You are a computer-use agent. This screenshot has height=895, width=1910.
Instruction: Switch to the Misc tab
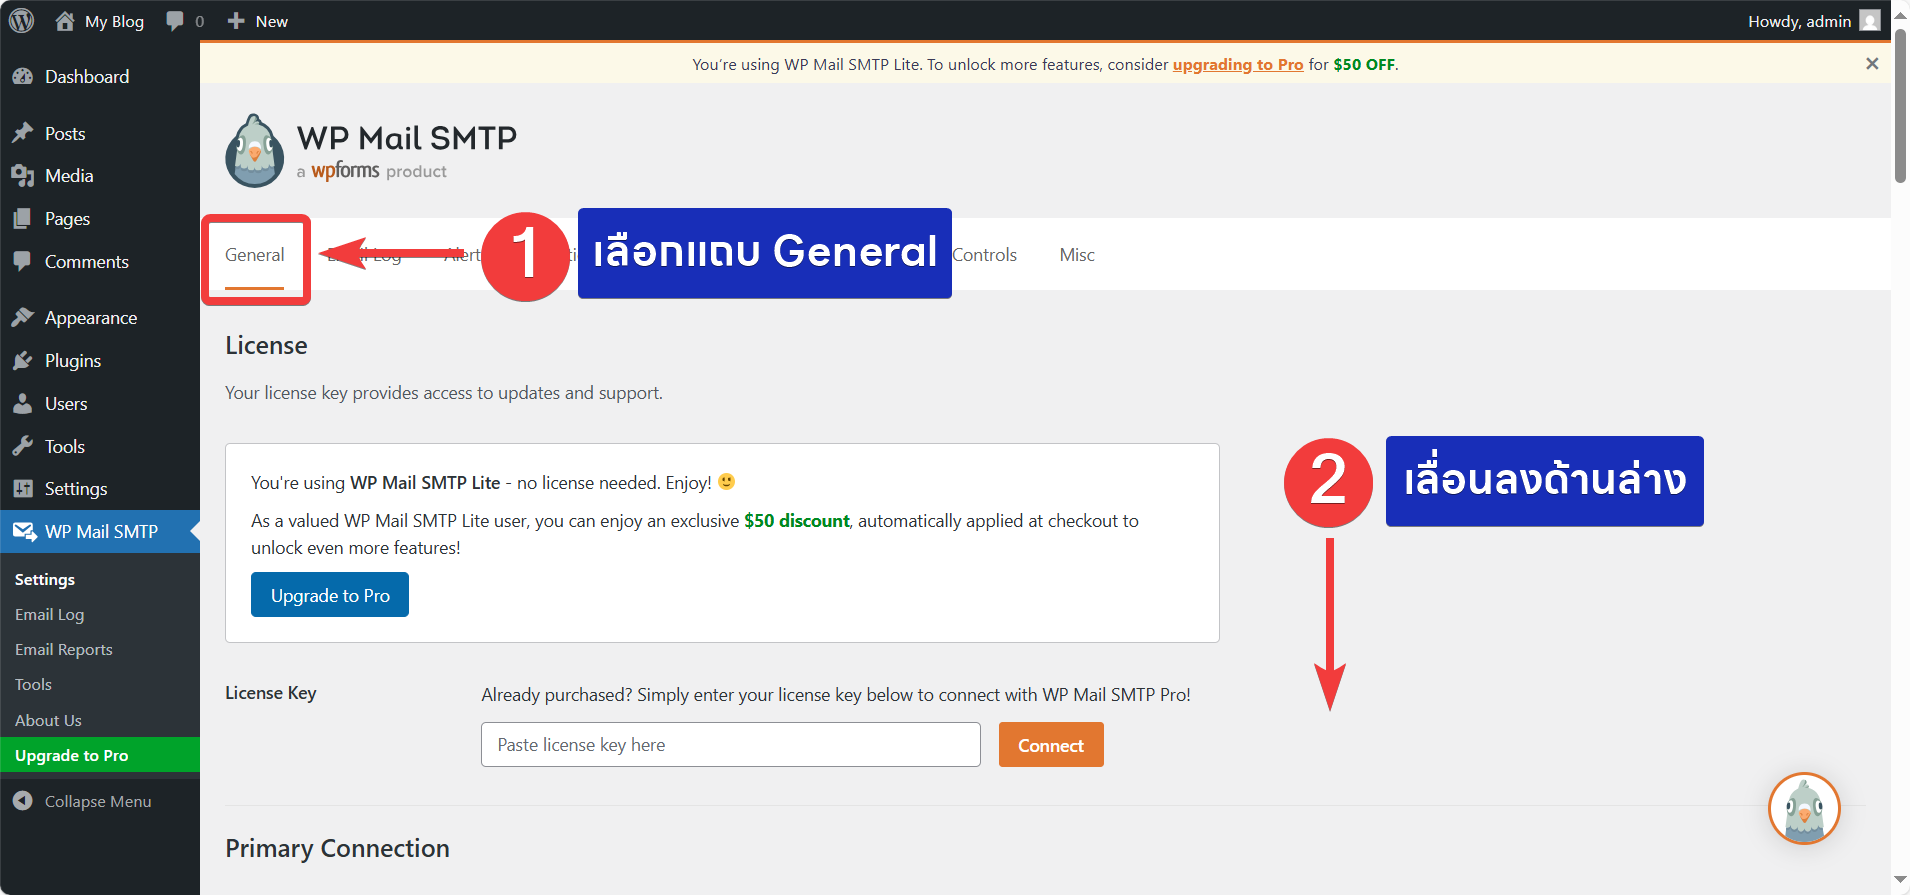click(1077, 255)
